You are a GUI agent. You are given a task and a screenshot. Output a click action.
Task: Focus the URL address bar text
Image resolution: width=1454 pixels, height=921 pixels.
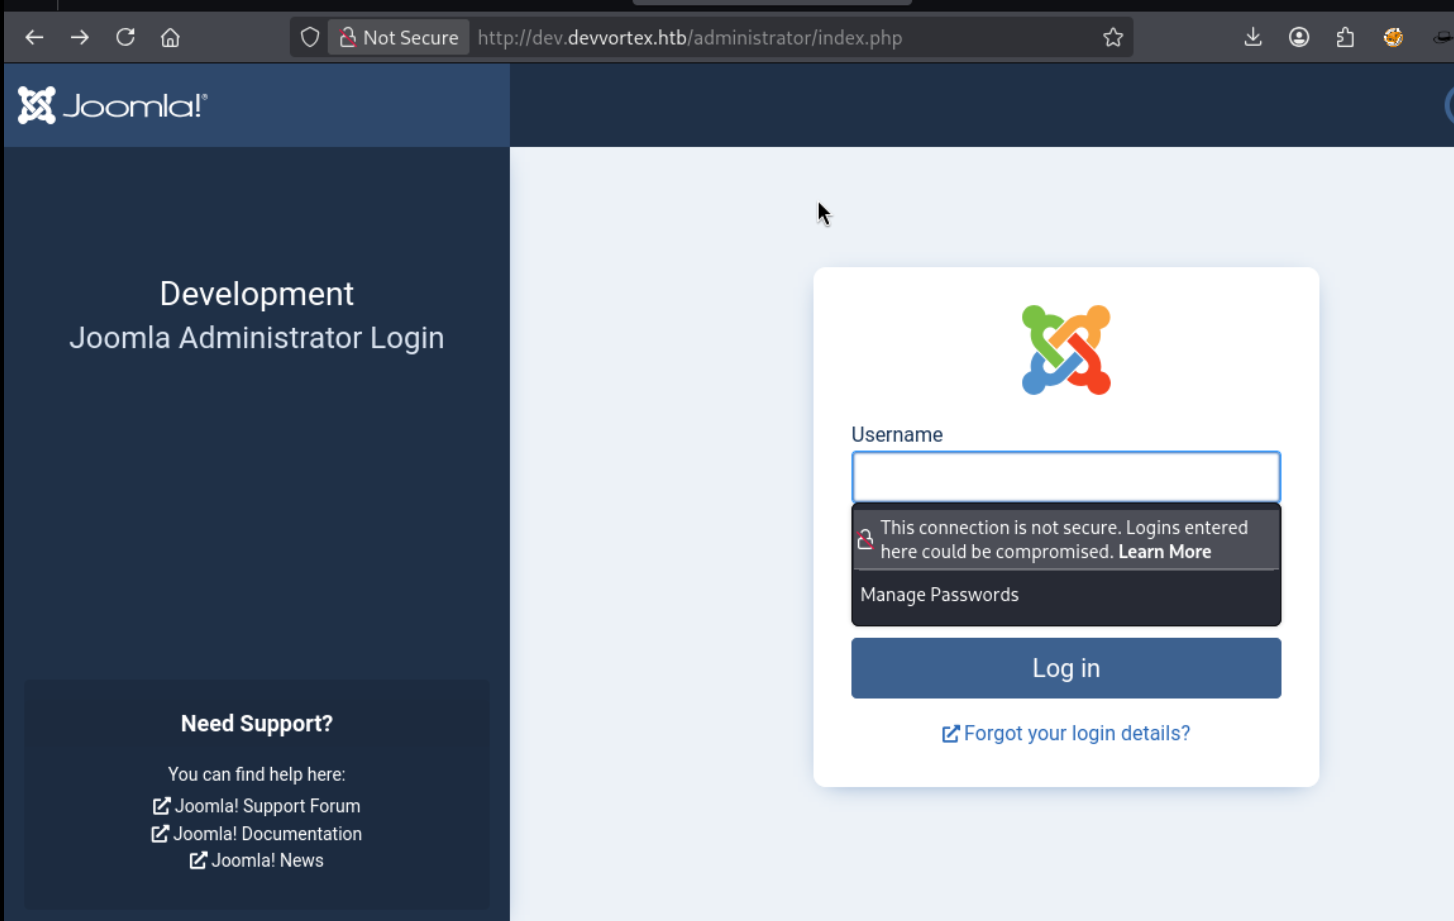tap(690, 38)
